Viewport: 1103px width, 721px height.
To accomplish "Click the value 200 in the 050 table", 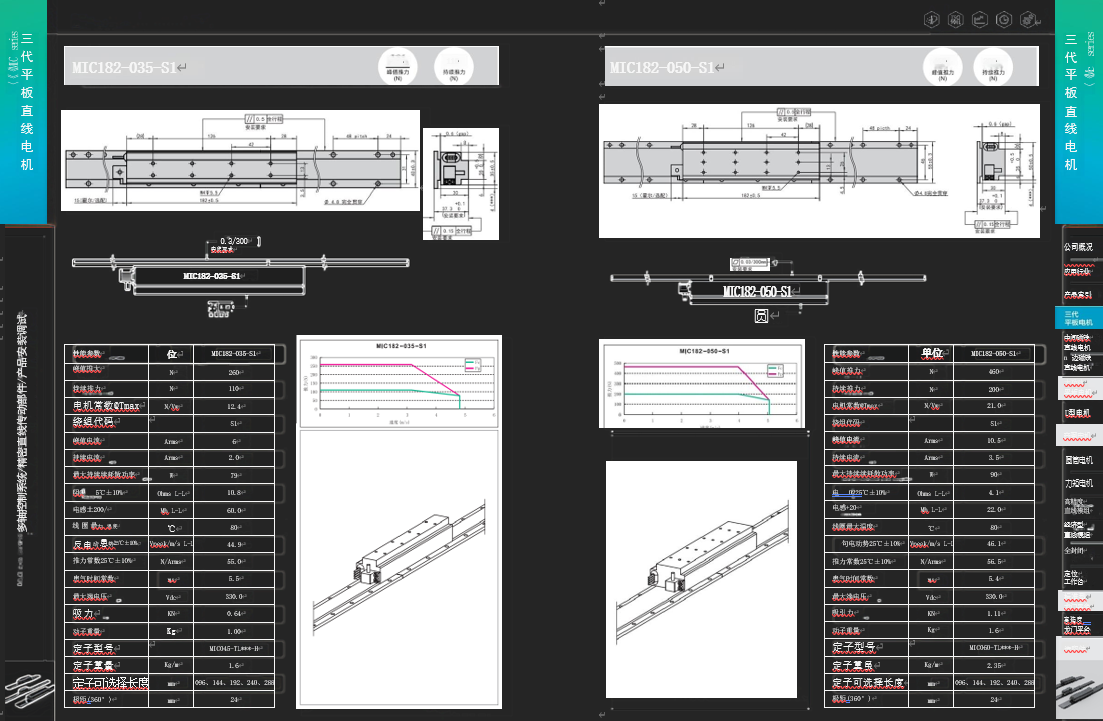I will click(994, 389).
